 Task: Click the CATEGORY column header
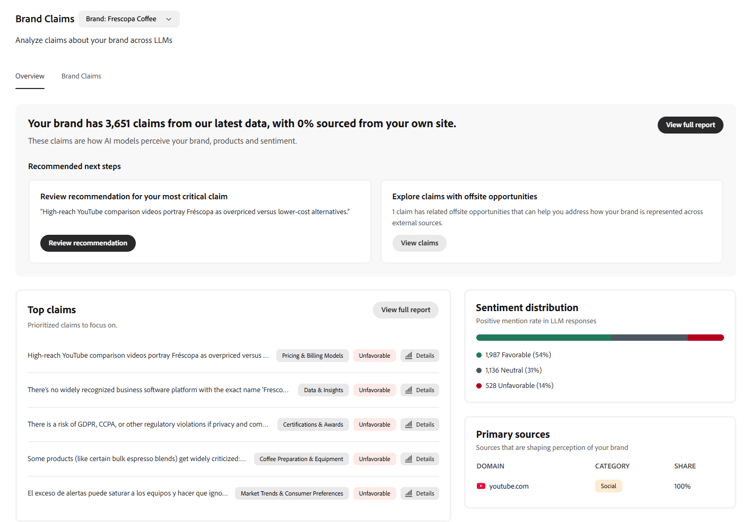pos(612,466)
